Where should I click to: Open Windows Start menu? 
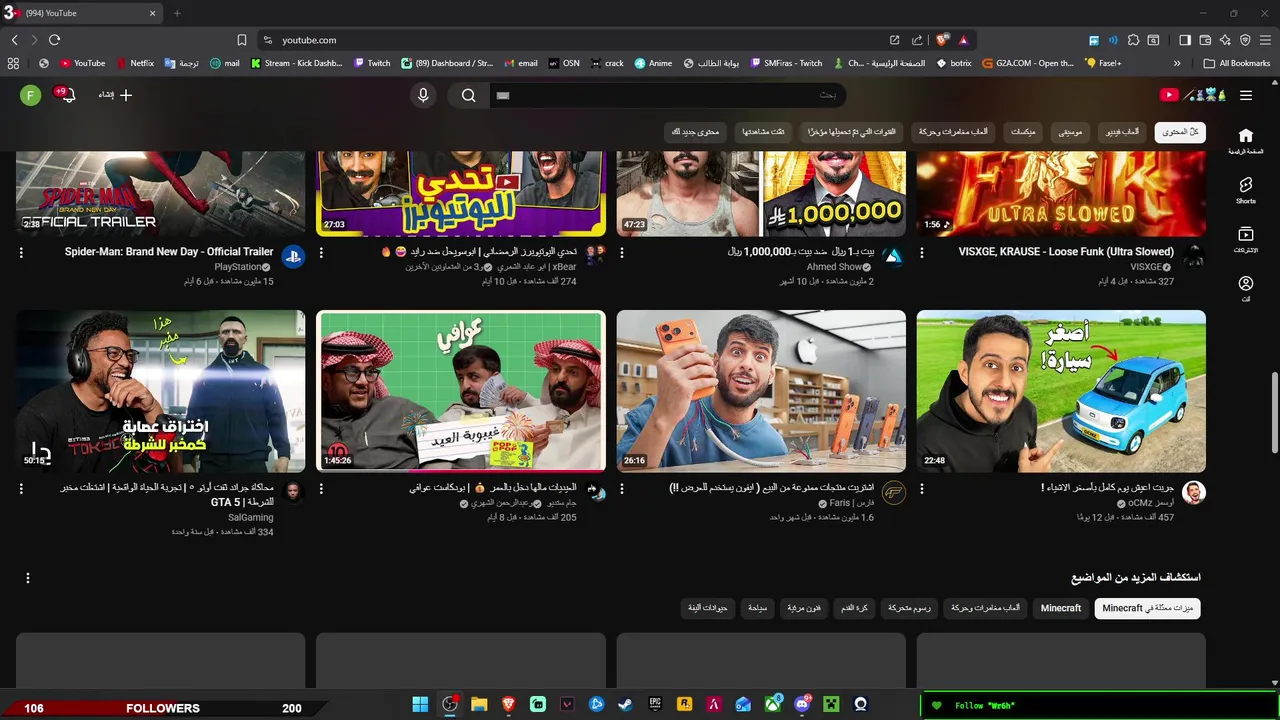tap(421, 705)
